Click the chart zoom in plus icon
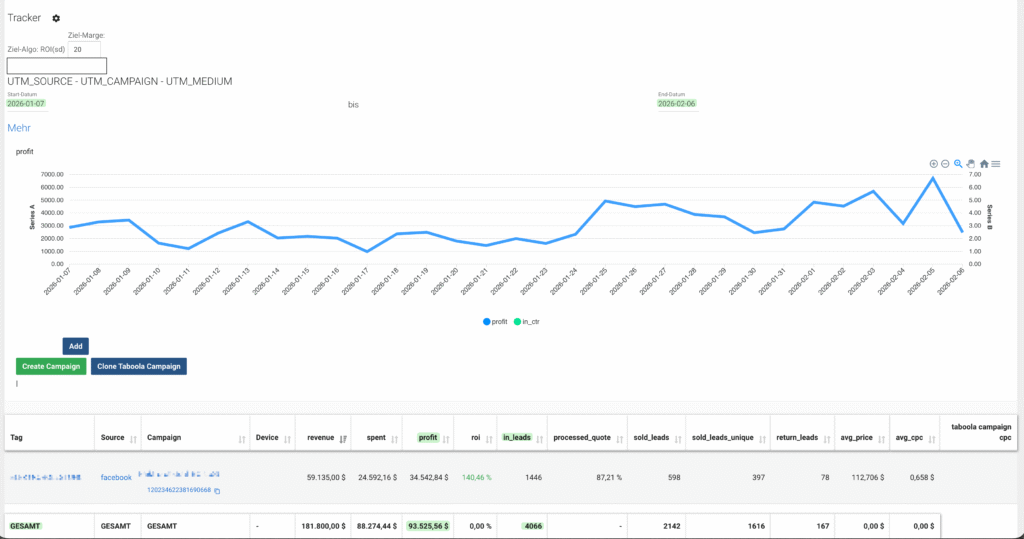The image size is (1024, 539). point(934,164)
